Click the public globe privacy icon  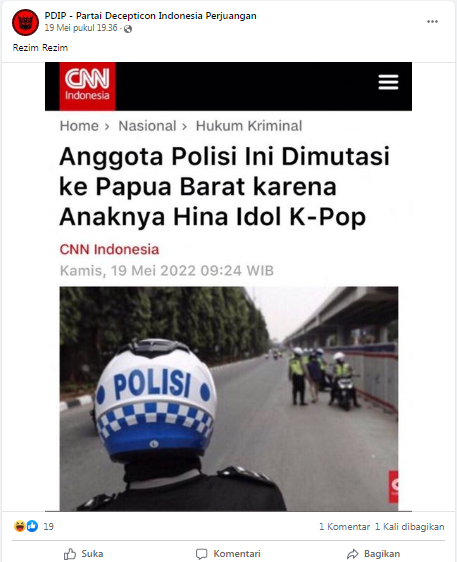128,29
